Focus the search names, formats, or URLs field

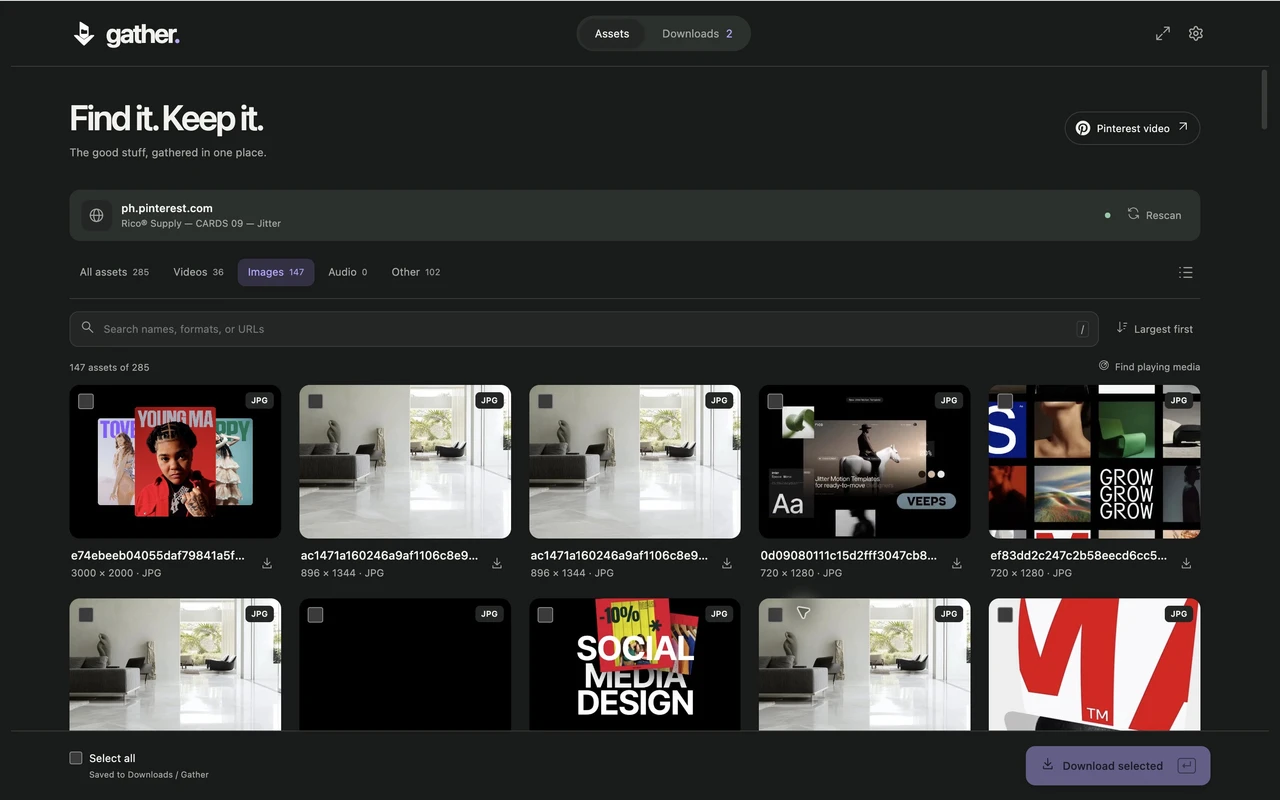pos(584,329)
